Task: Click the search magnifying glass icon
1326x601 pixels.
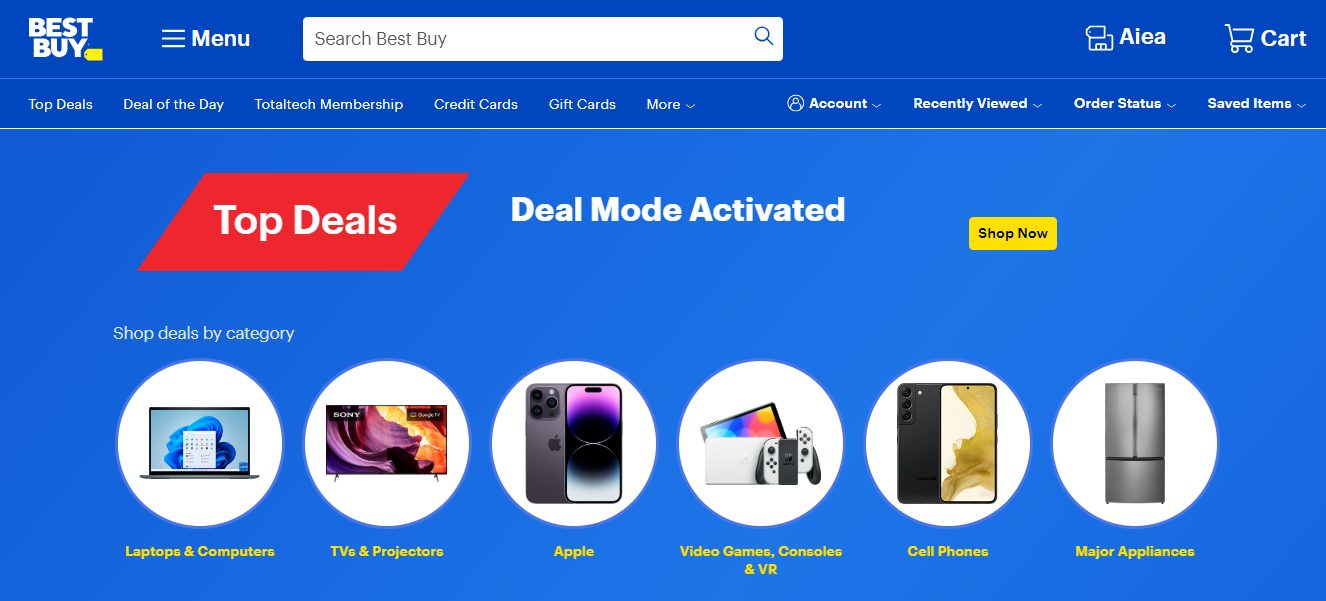Action: [x=763, y=37]
